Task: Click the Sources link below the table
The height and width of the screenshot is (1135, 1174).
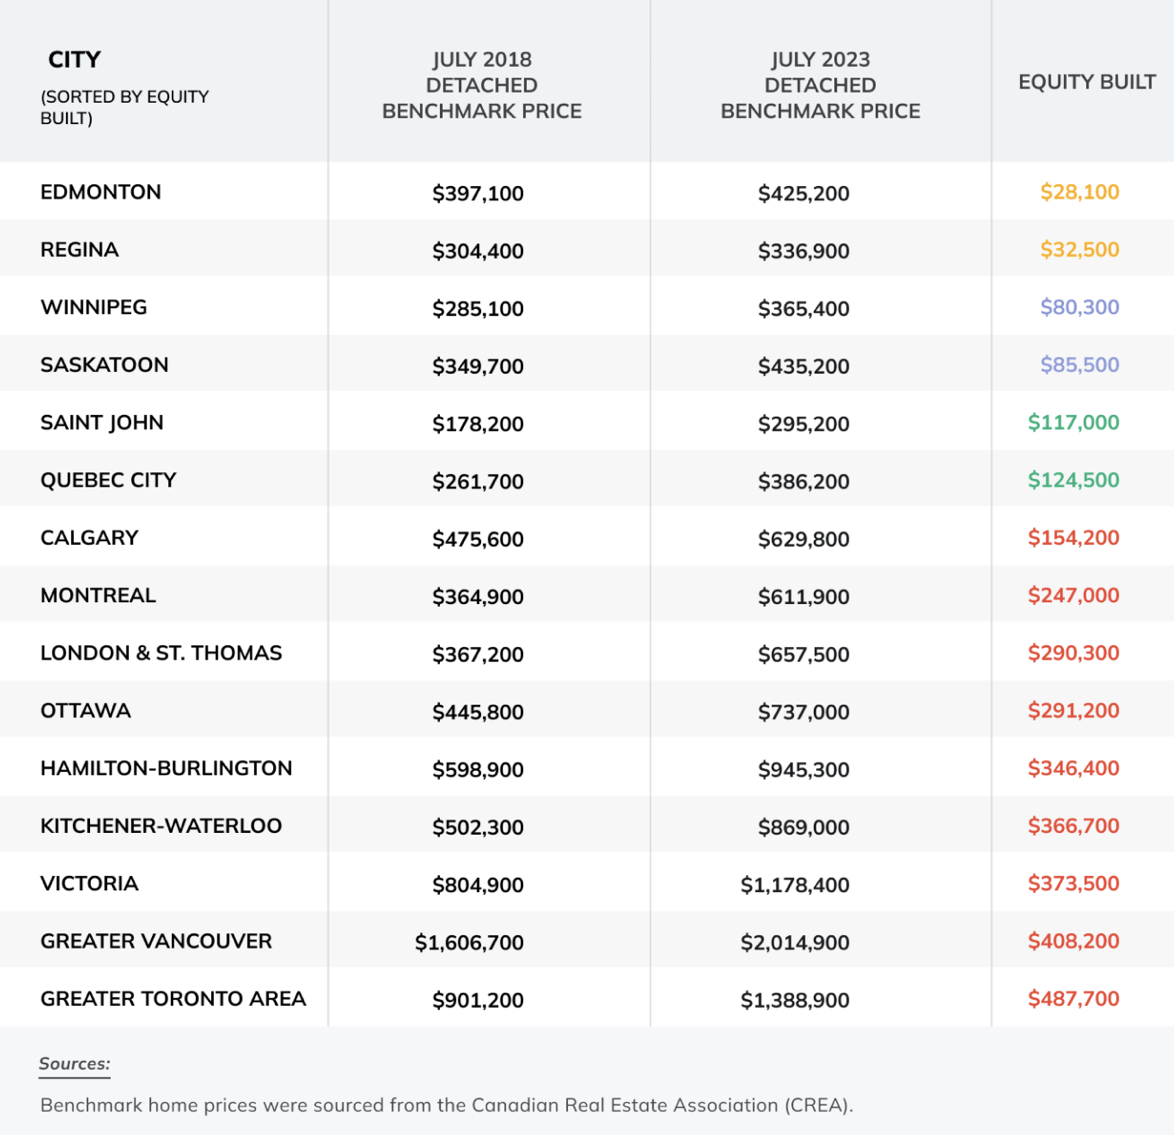Action: click(x=75, y=1063)
